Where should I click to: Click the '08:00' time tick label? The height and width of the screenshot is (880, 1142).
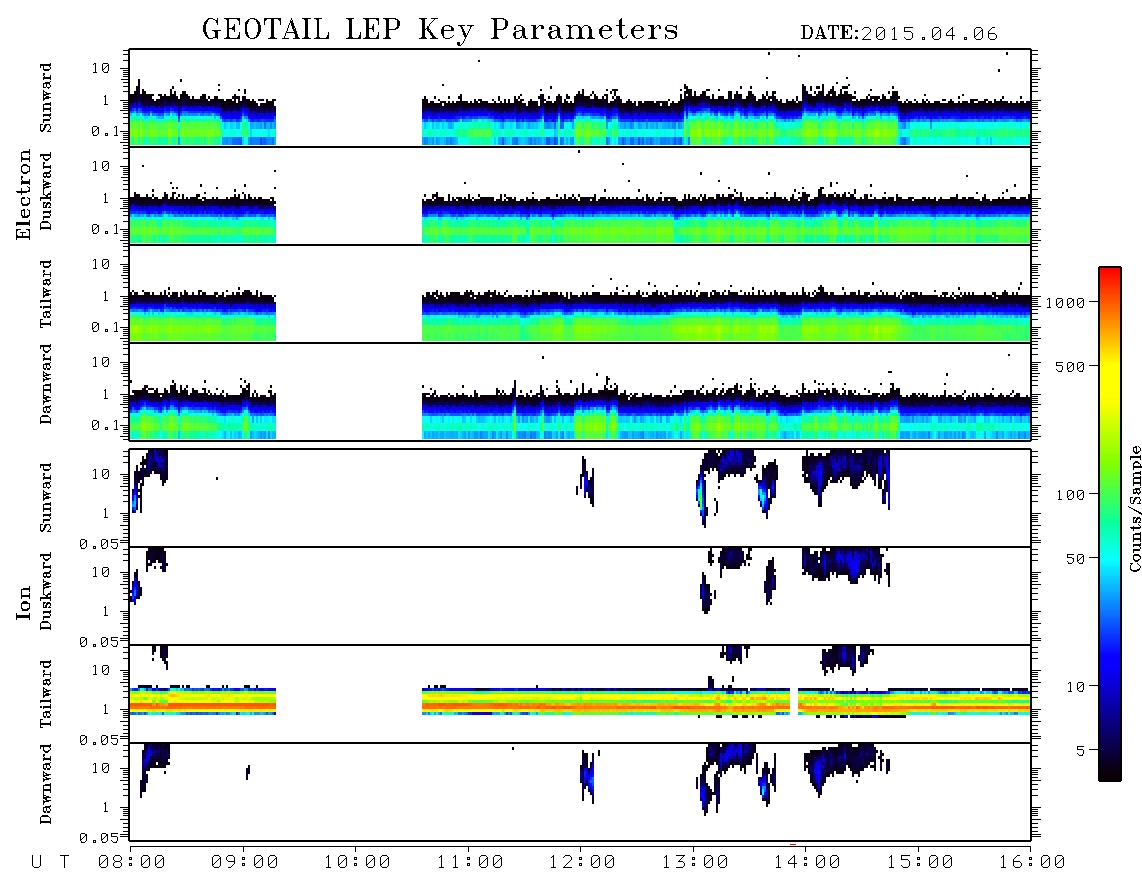point(132,863)
